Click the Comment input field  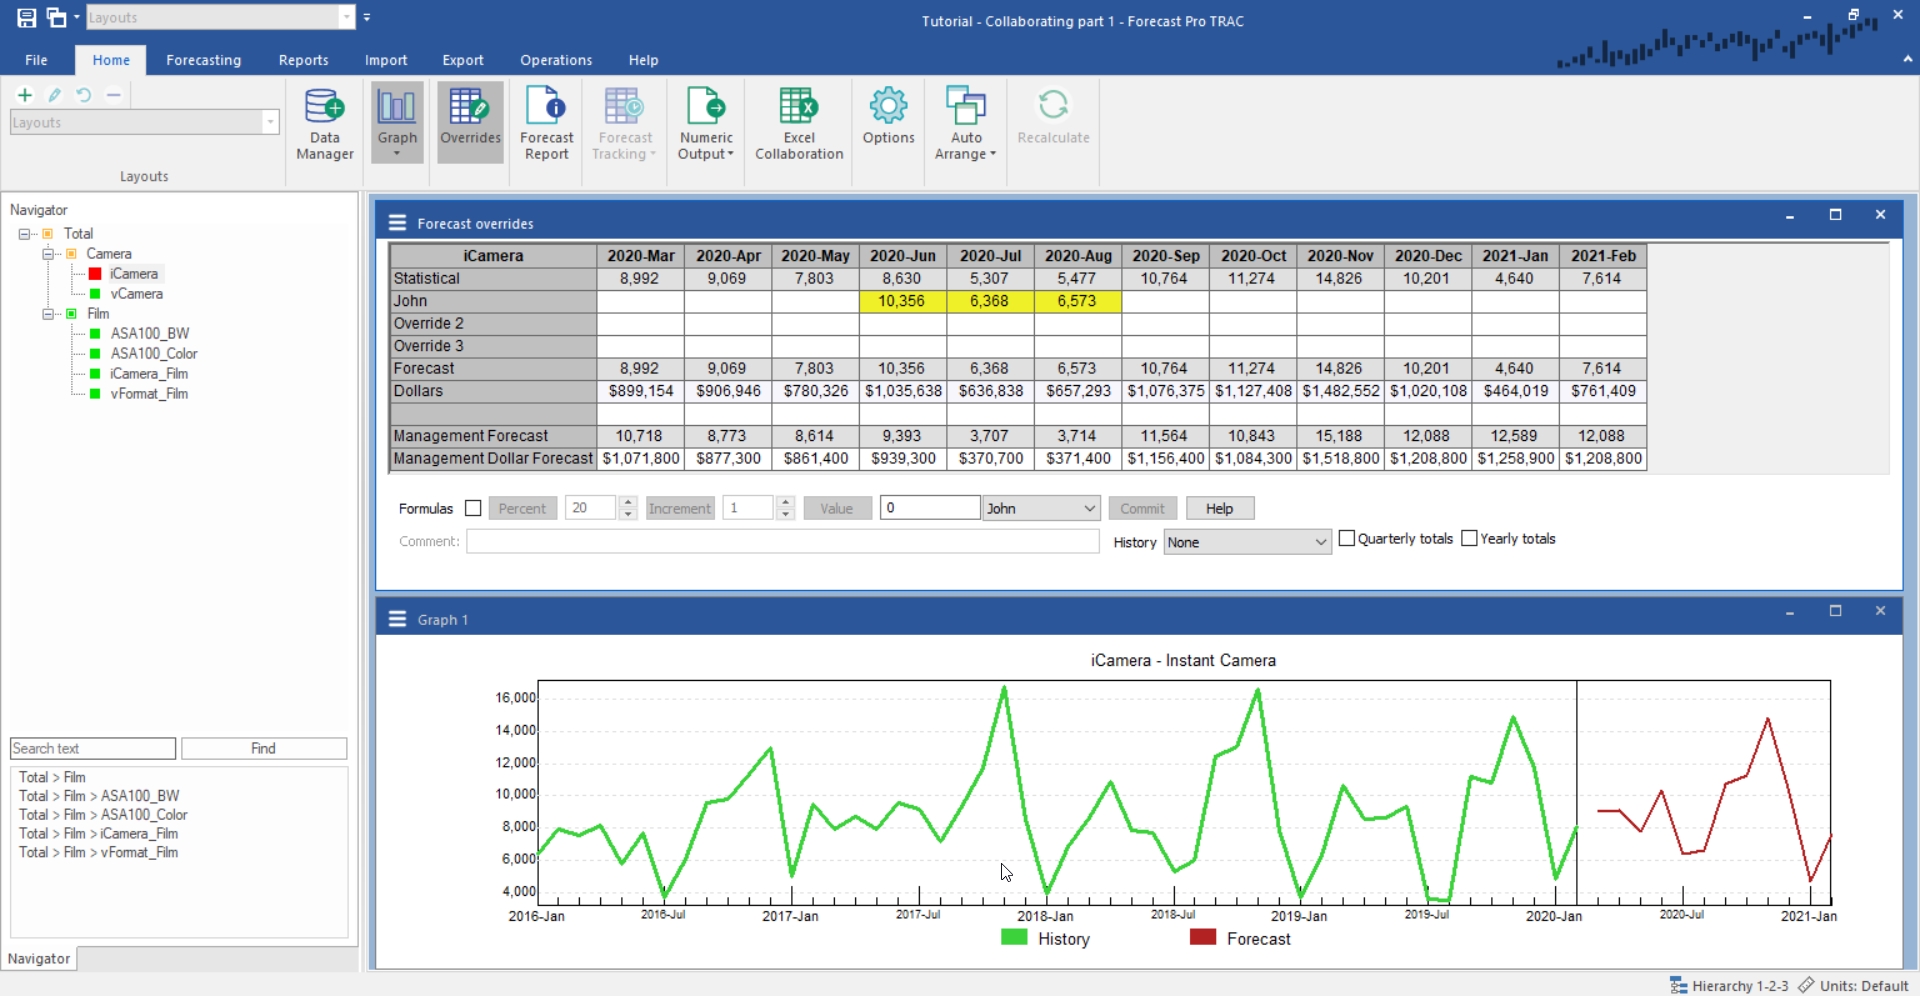[783, 541]
